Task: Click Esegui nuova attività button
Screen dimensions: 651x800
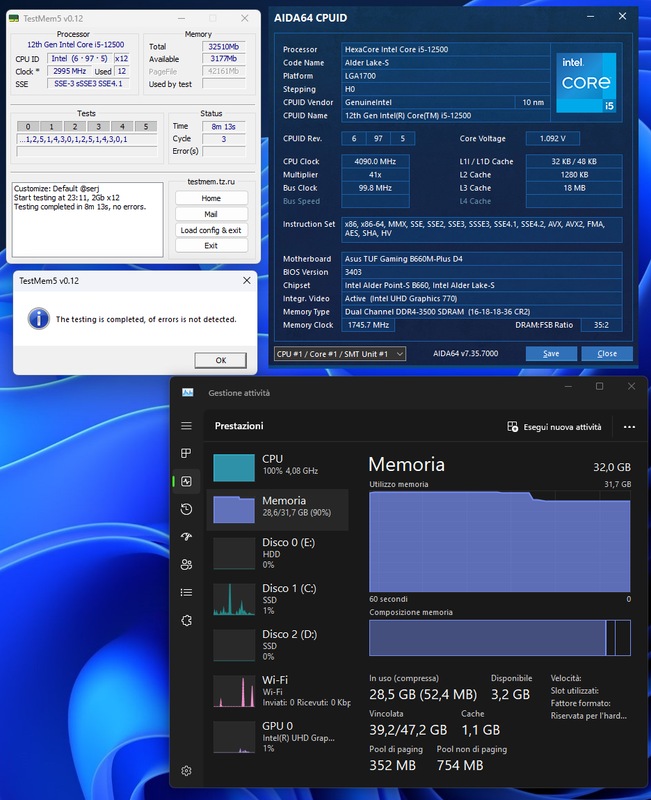Action: (x=554, y=427)
